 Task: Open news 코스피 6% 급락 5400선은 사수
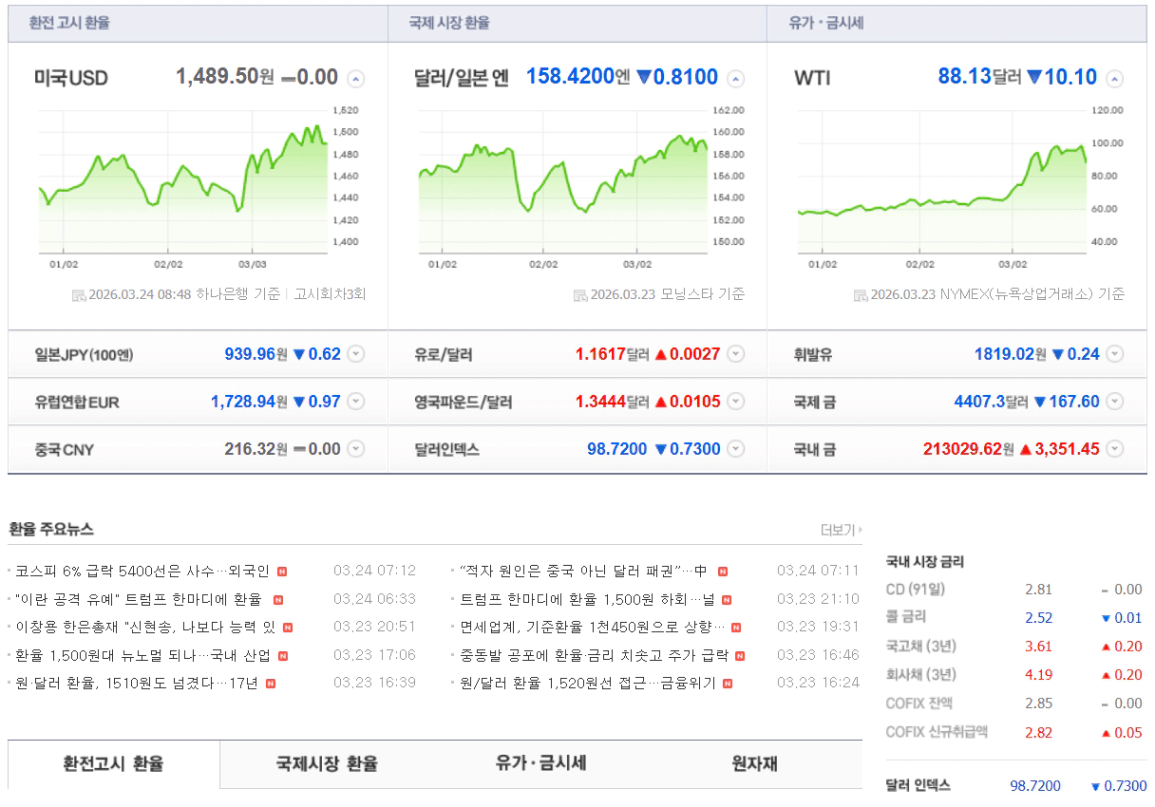pos(142,571)
